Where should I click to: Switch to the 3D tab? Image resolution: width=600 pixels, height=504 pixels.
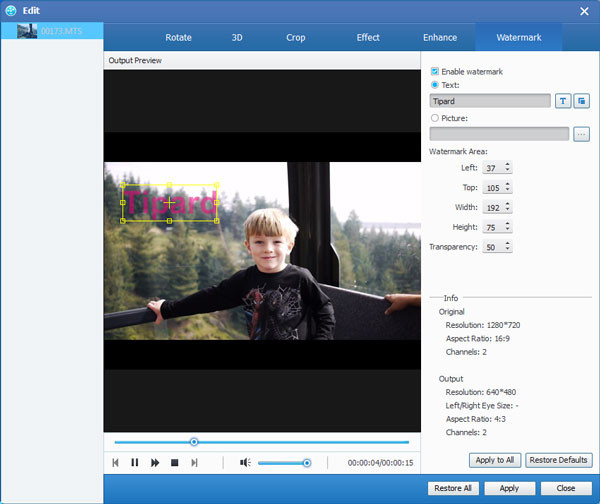coord(237,38)
